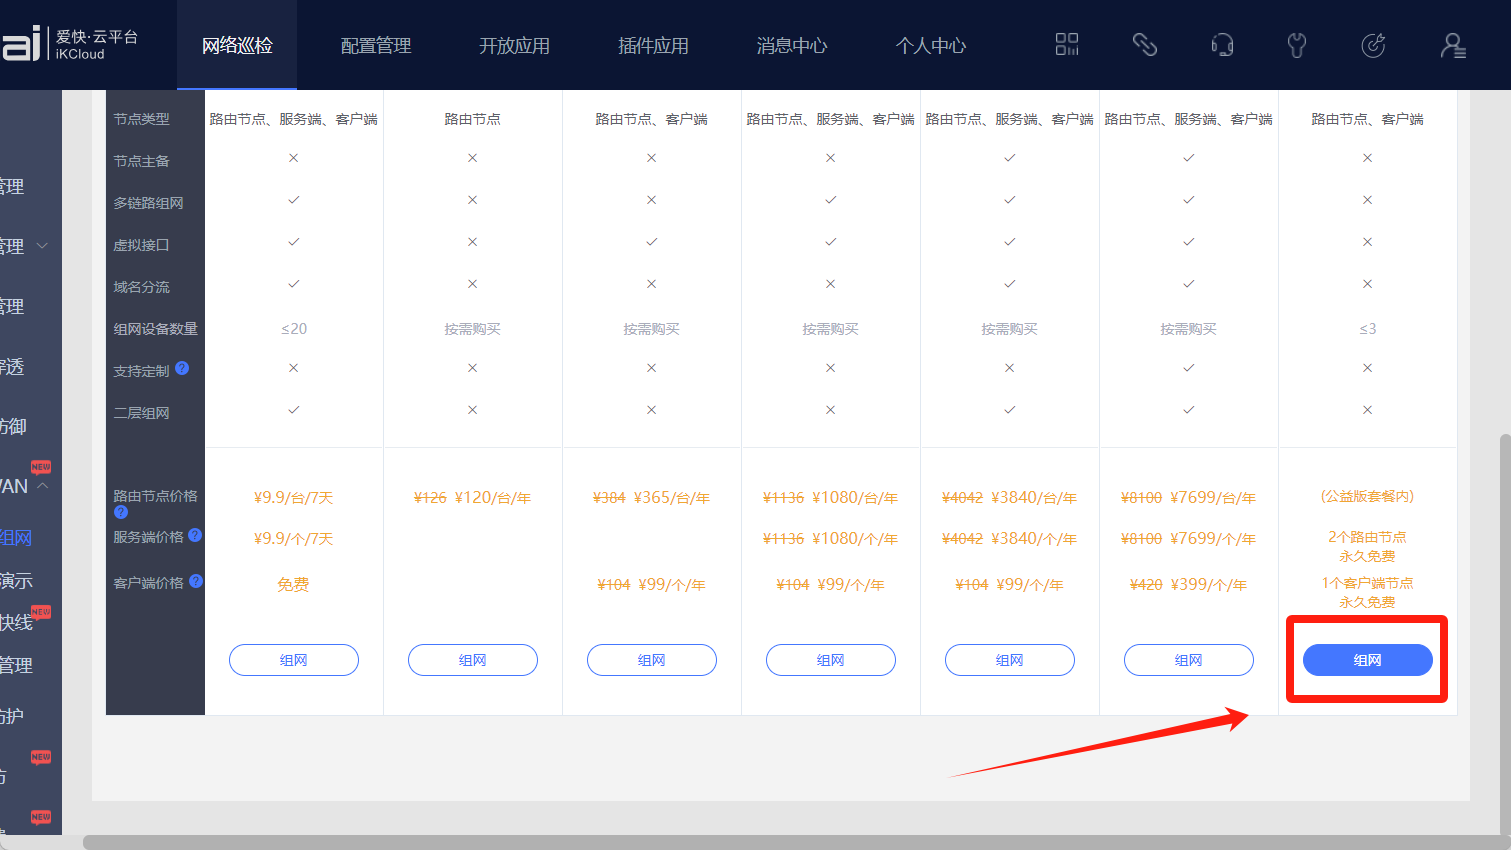Click help icon next to 支持定制
The width and height of the screenshot is (1511, 850).
(182, 368)
